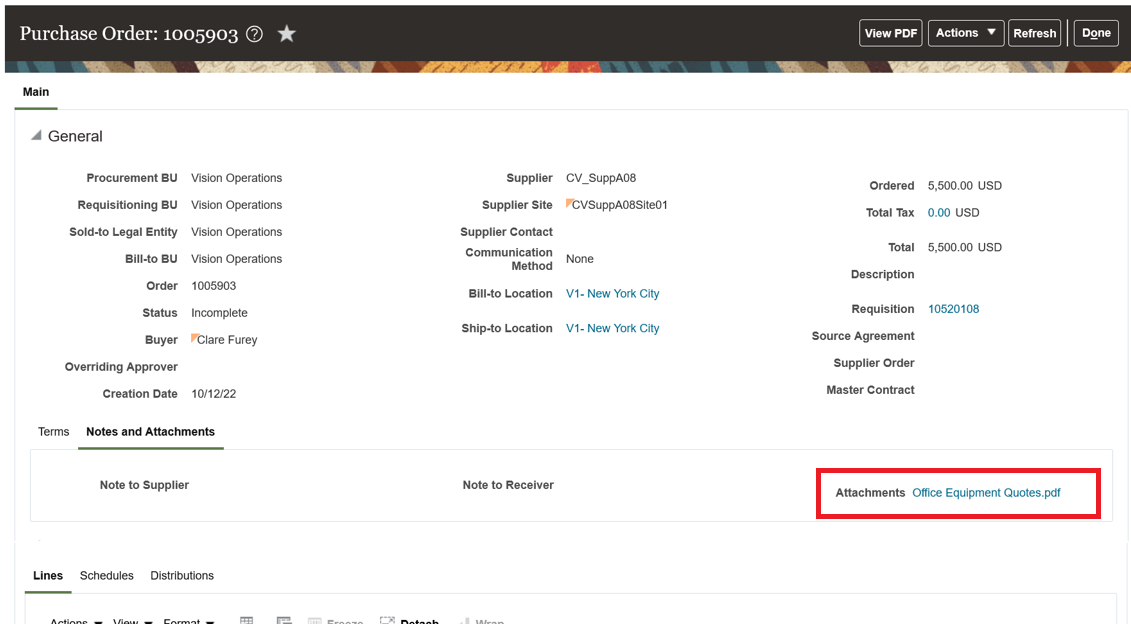Open help for the Purchase Order page

(x=254, y=34)
